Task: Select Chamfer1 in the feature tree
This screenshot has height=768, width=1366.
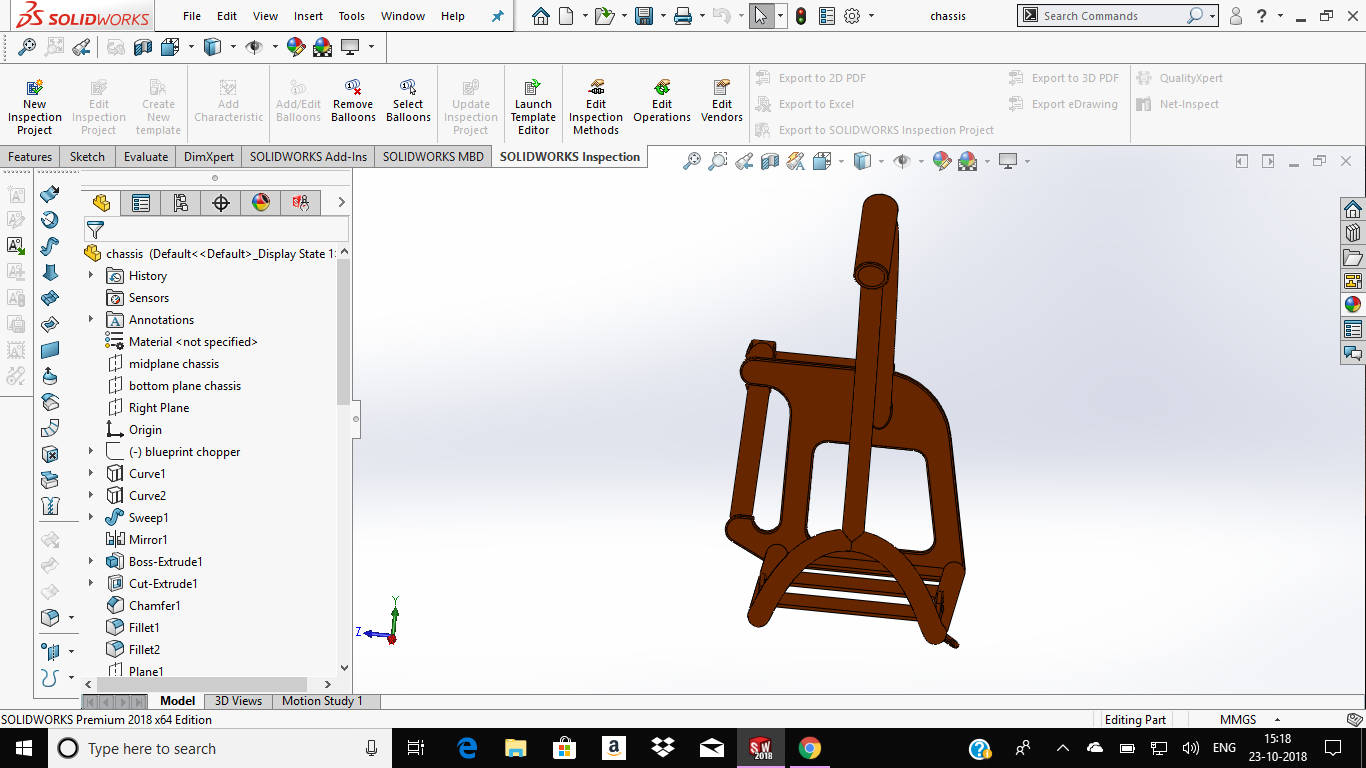Action: 143,605
